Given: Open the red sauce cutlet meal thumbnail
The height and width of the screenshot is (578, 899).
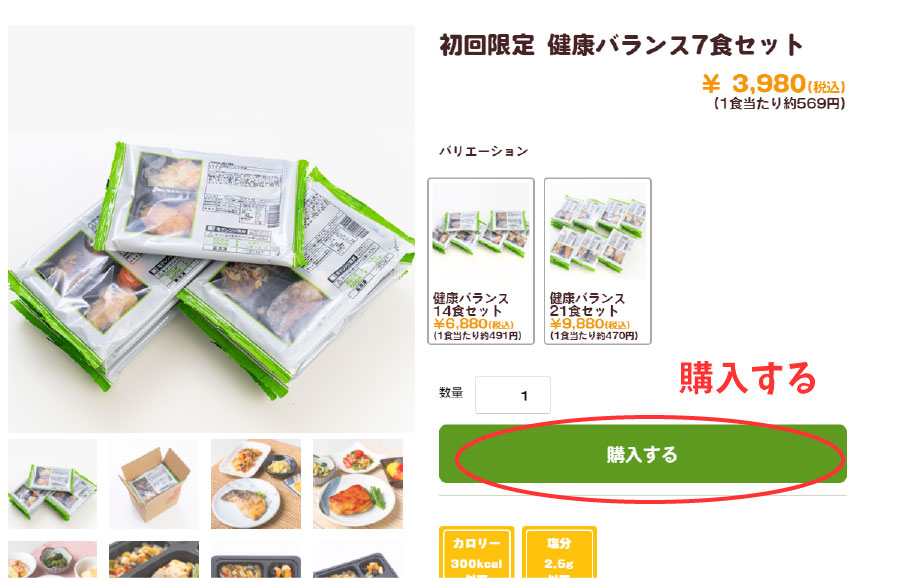Looking at the screenshot, I should coord(358,483).
